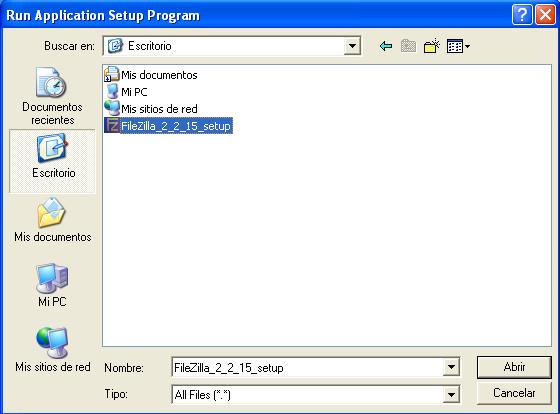
Task: Select Mi PC in the places bar
Action: 52,285
